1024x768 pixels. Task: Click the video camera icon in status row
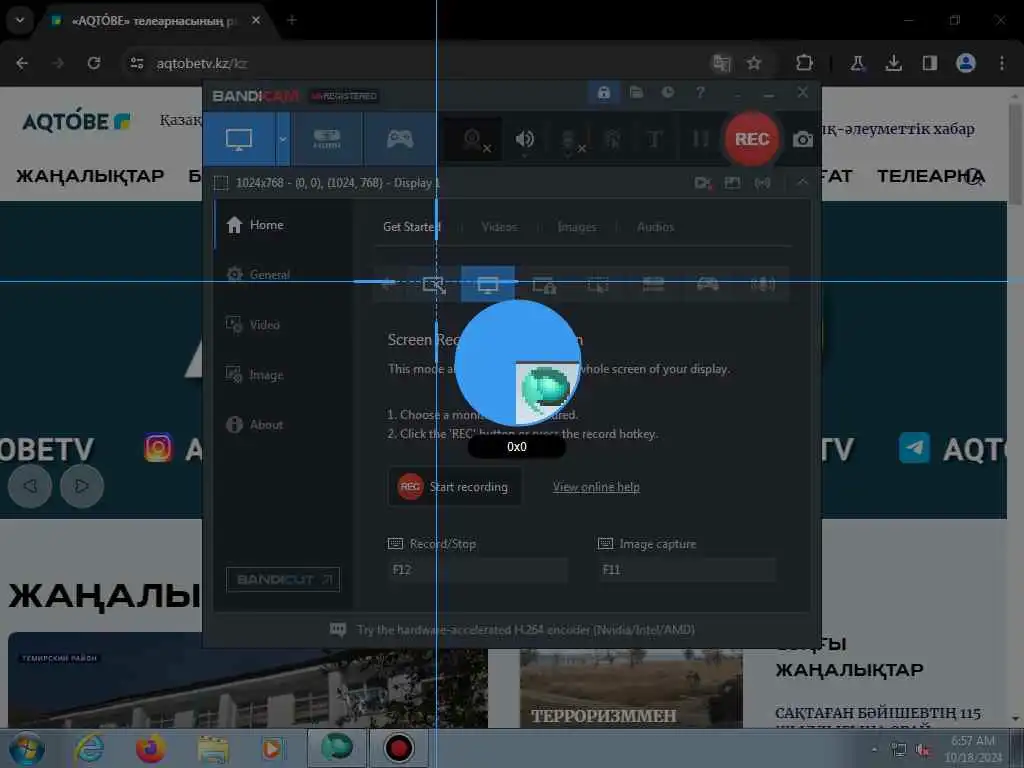tap(703, 183)
